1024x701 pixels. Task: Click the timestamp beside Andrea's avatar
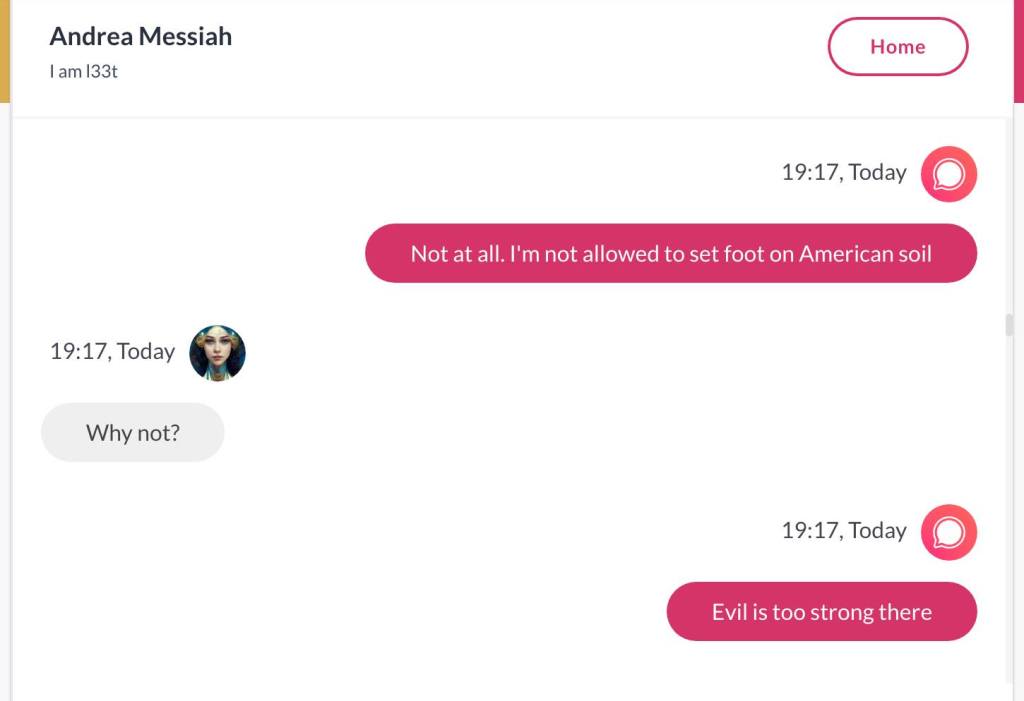[x=112, y=352]
